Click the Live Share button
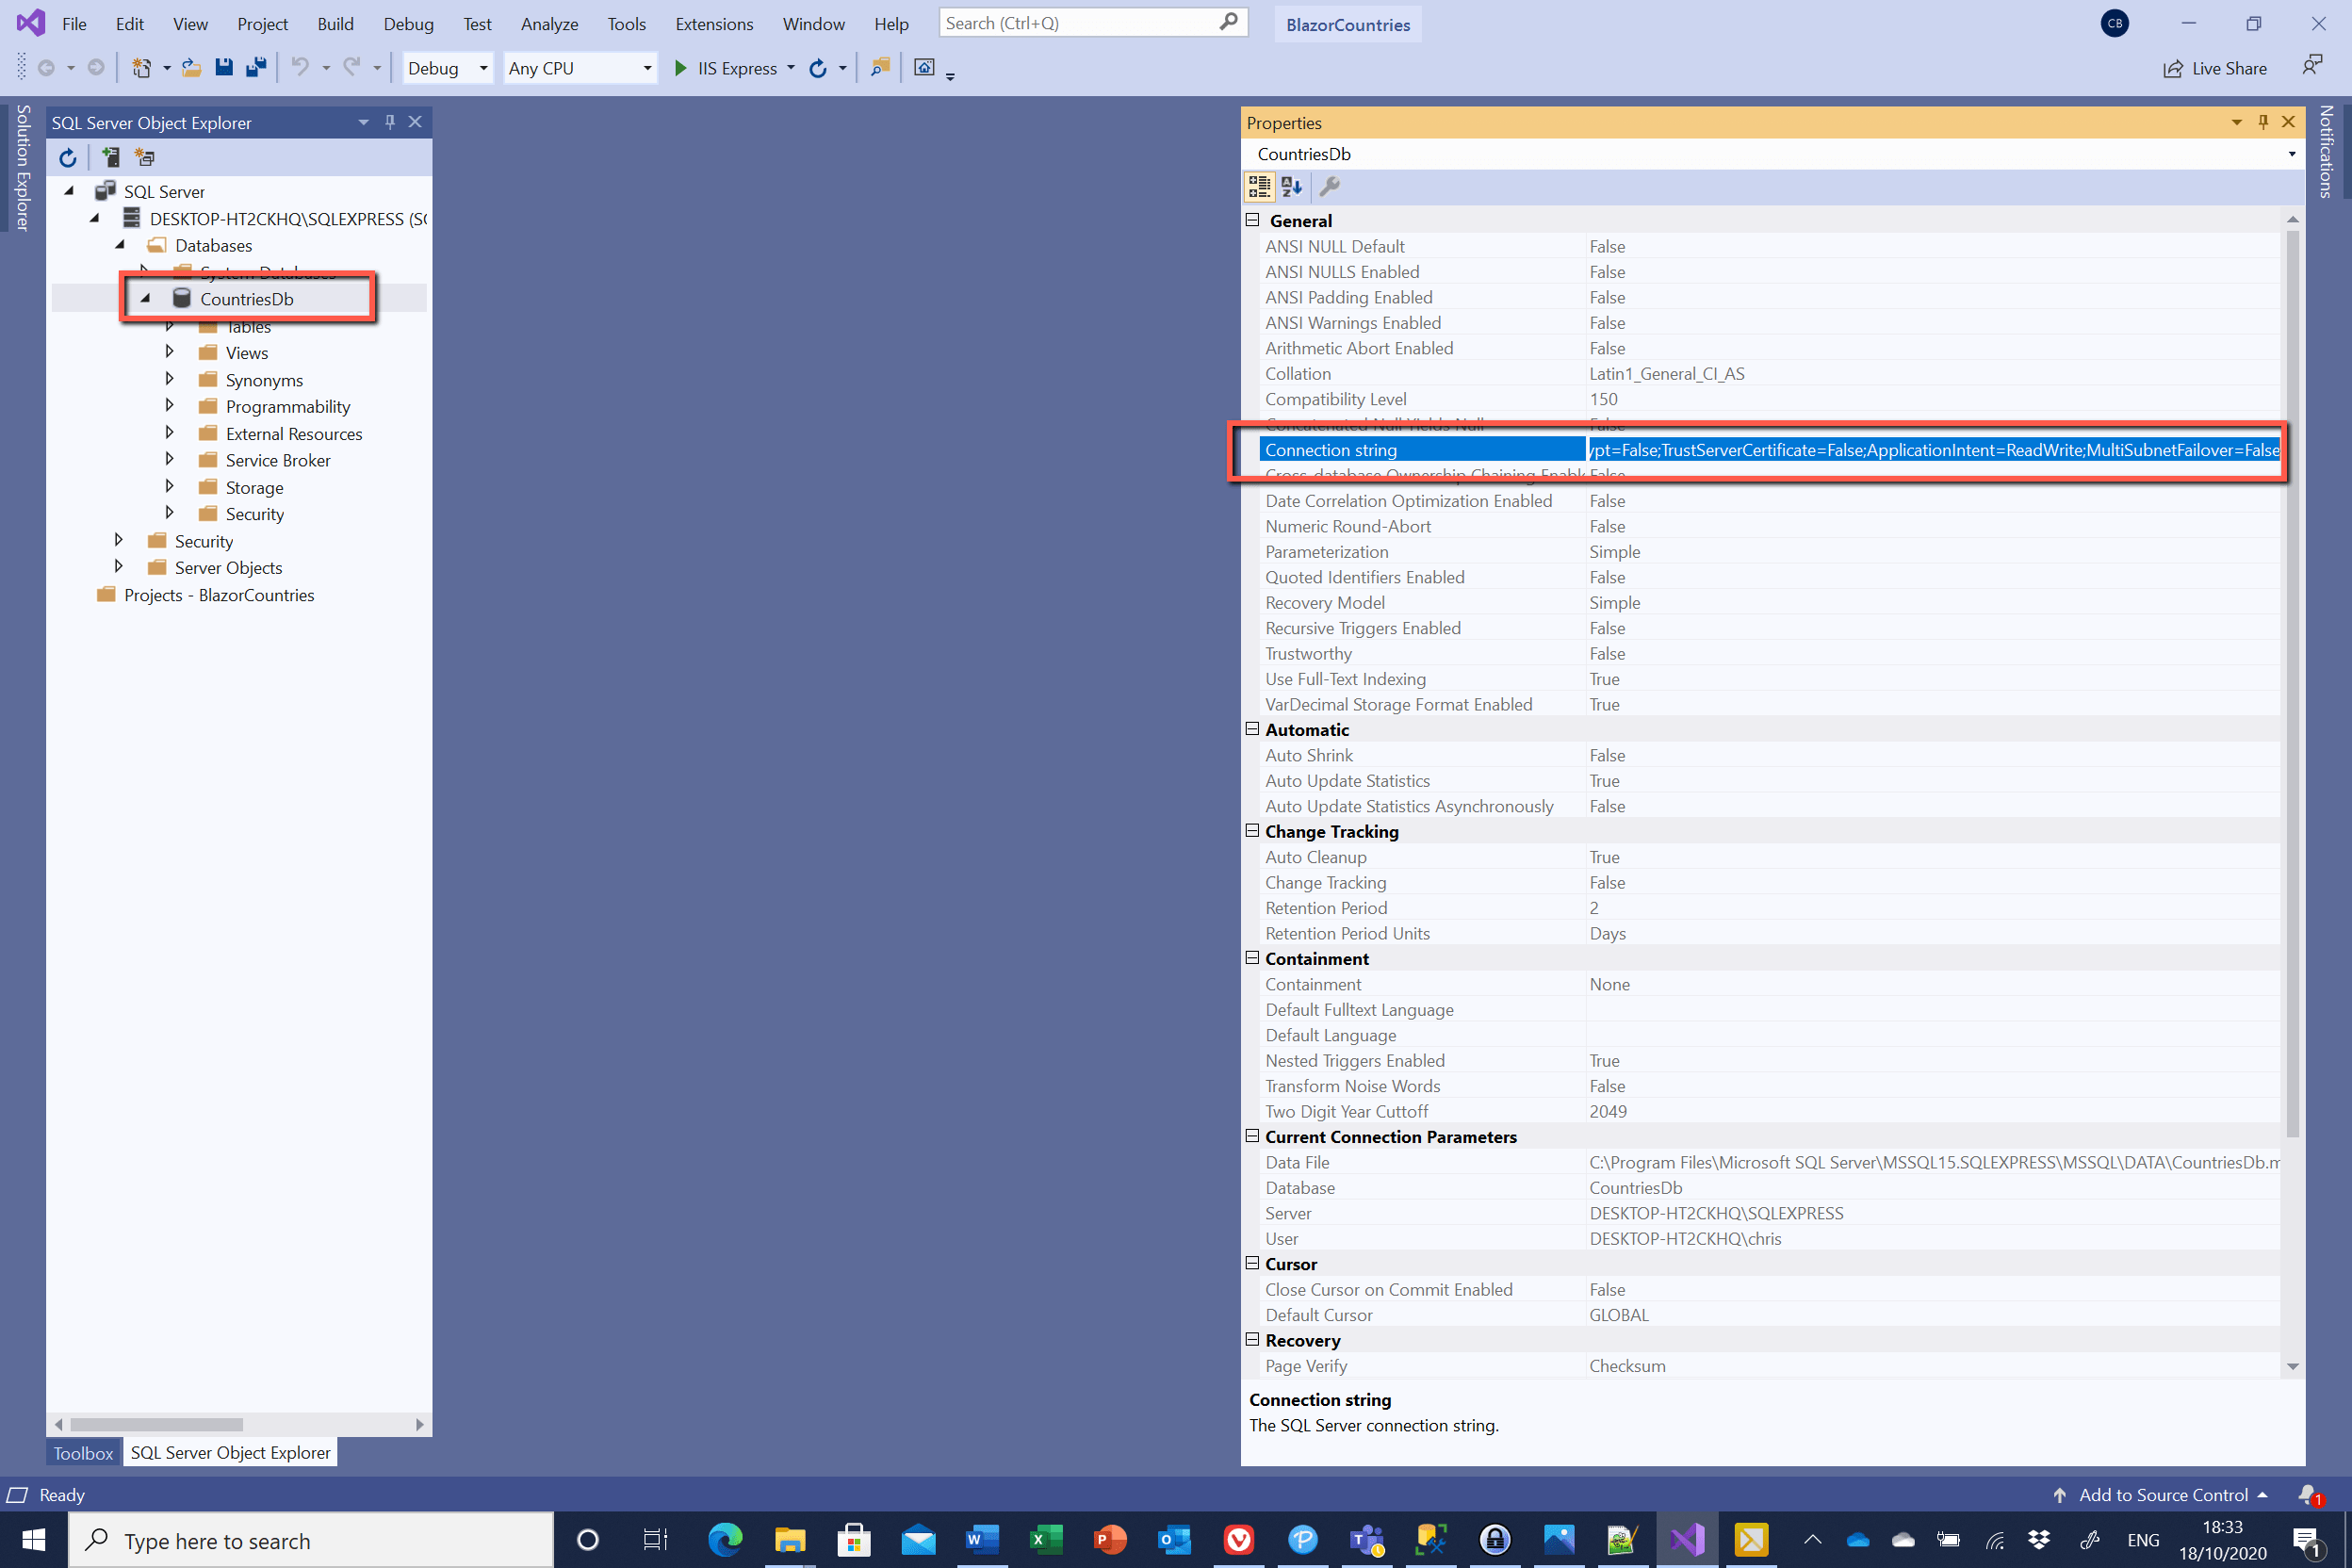The height and width of the screenshot is (1568, 2352). (2215, 68)
